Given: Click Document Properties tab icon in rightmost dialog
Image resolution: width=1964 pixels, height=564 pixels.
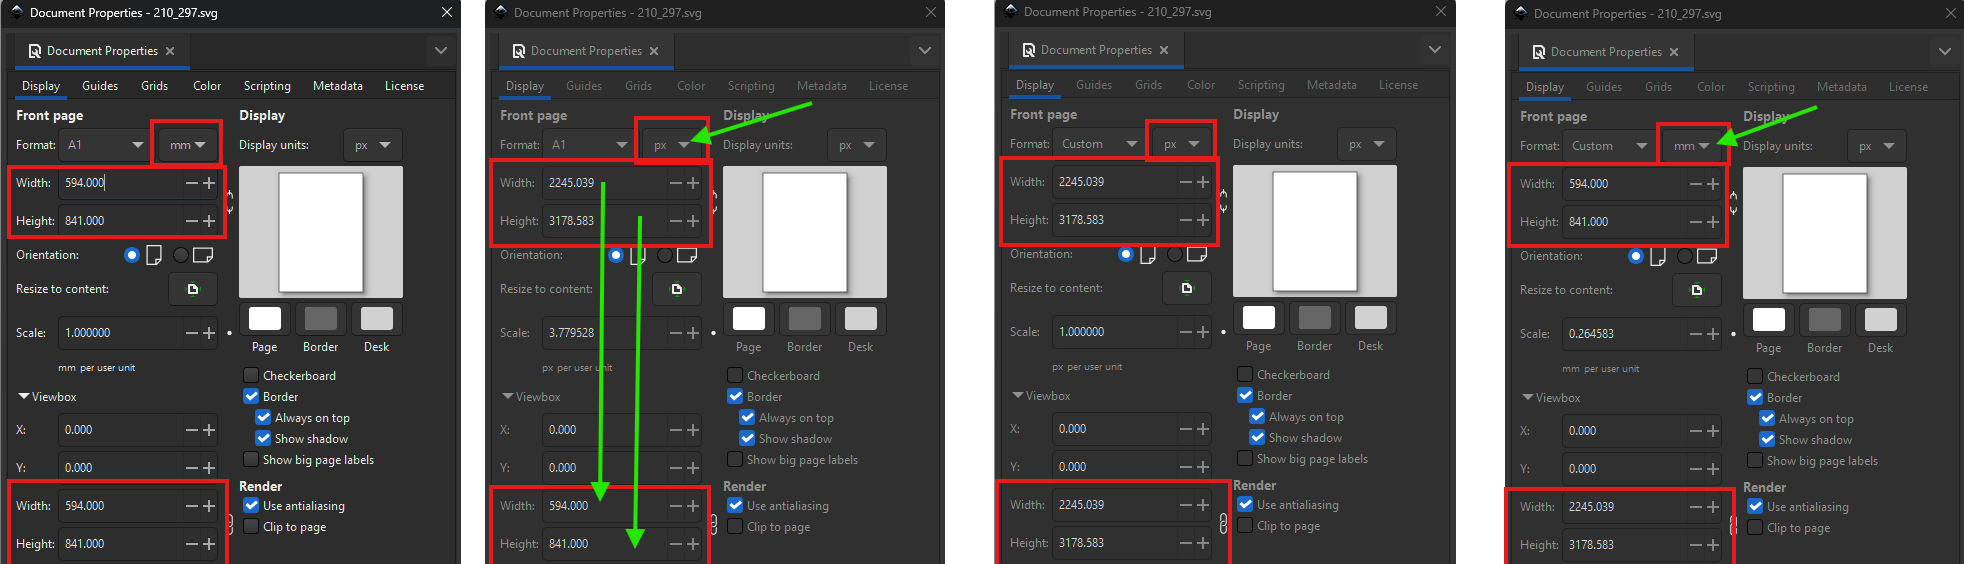Looking at the screenshot, I should tap(1539, 52).
